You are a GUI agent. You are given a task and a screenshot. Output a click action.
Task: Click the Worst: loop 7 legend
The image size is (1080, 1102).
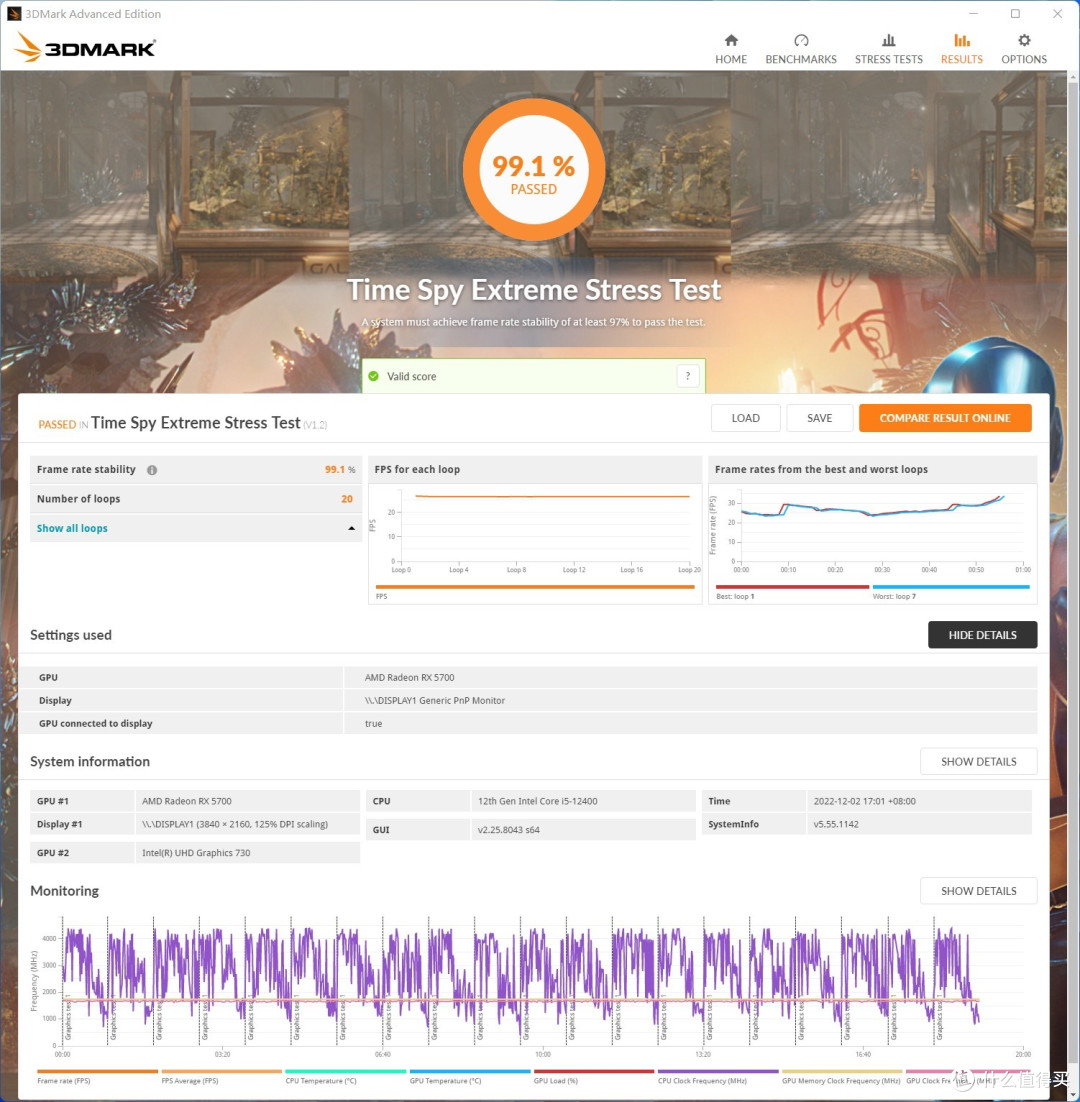(950, 592)
